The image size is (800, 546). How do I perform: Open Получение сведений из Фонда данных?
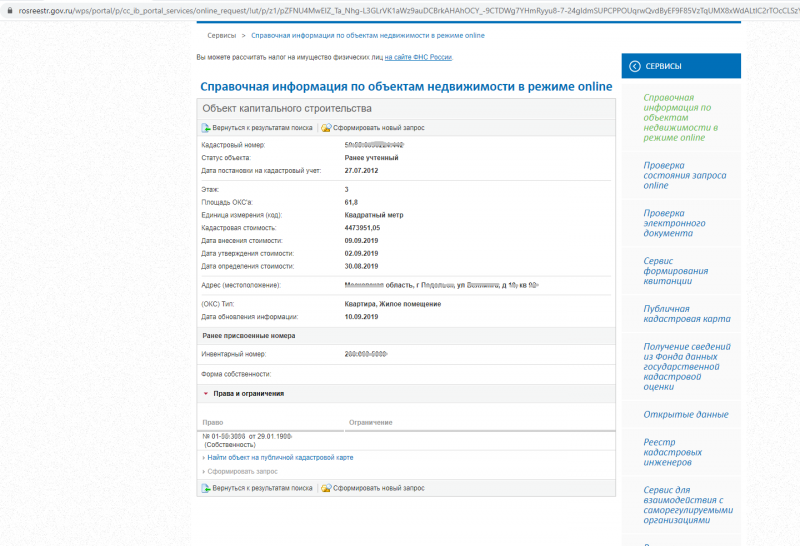[687, 366]
